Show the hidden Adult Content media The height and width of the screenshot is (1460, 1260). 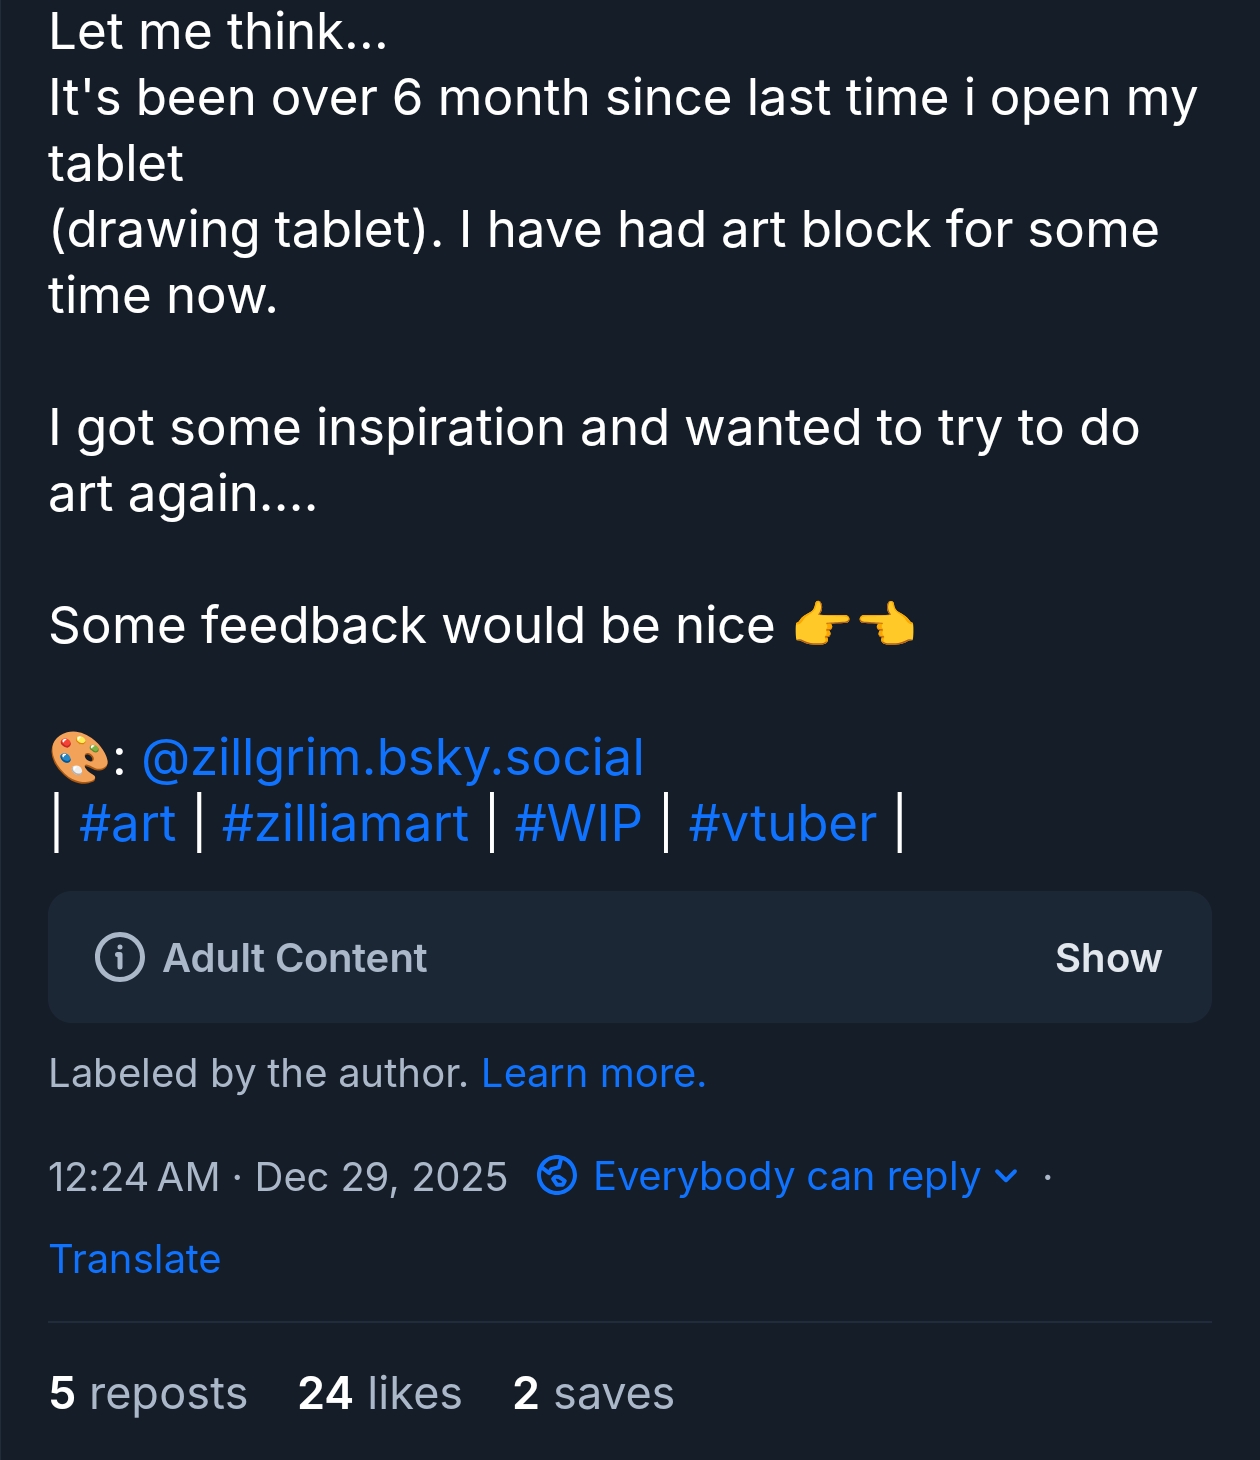pyautogui.click(x=1108, y=957)
